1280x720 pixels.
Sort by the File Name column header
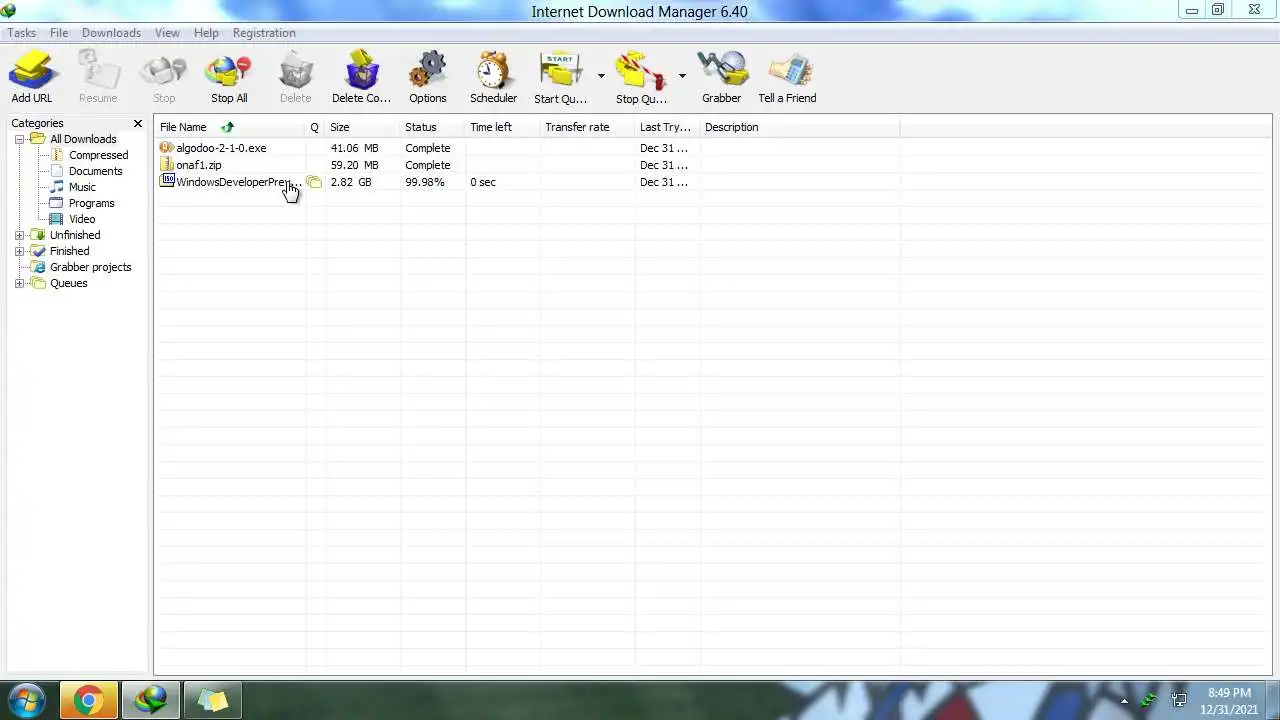230,127
